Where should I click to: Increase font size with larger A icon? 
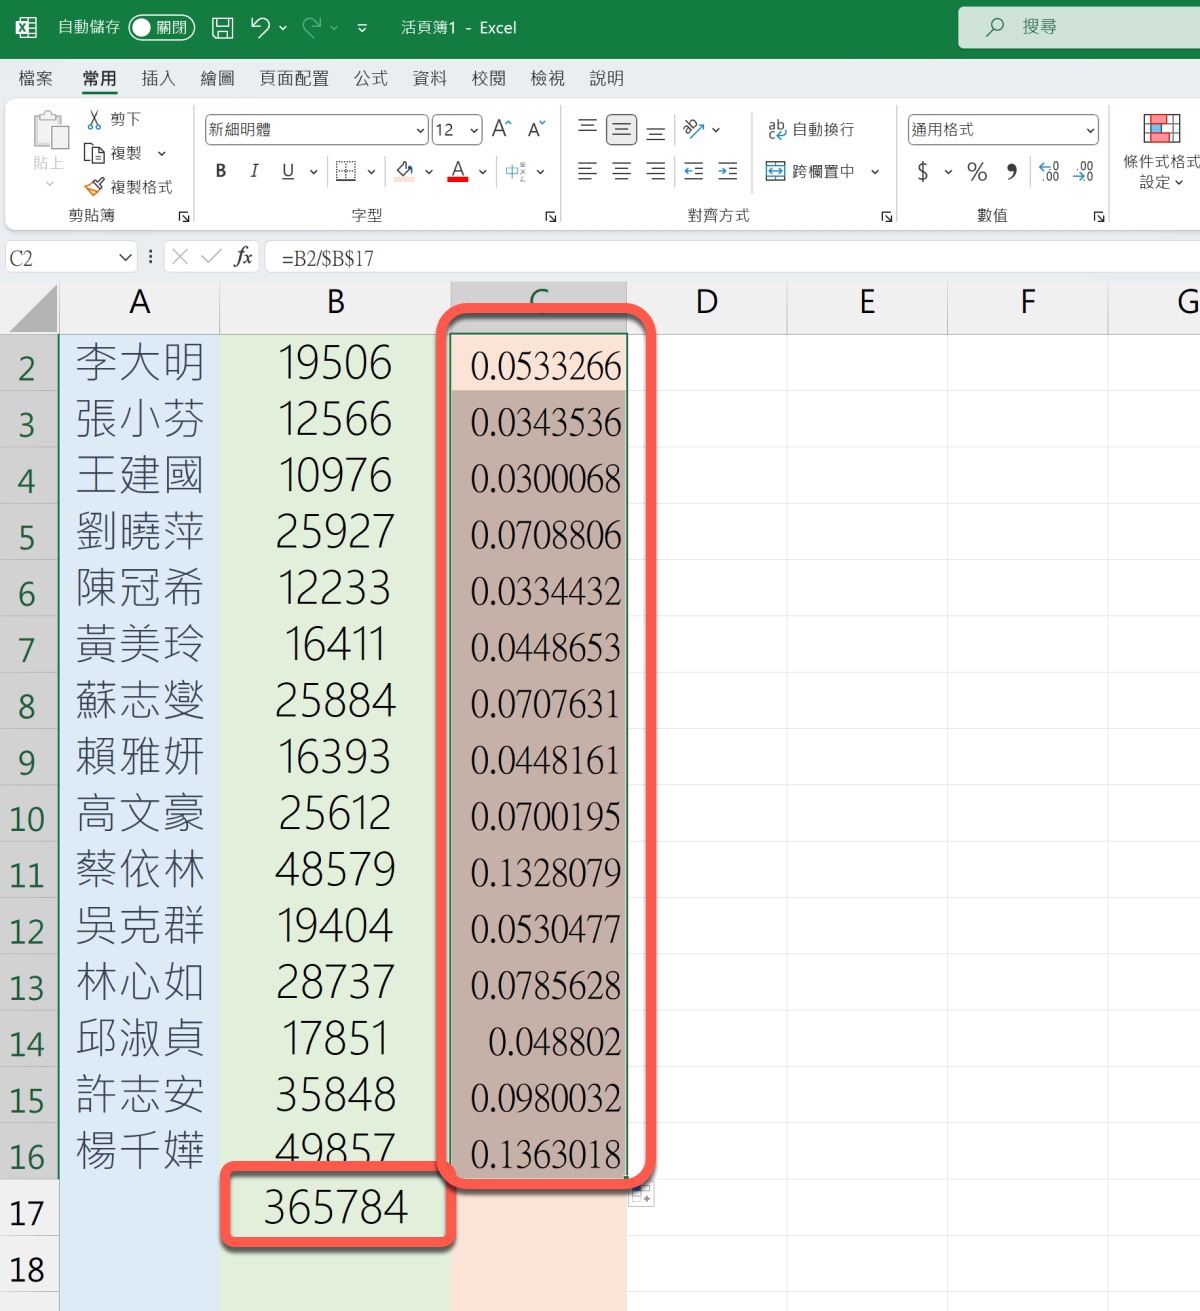pyautogui.click(x=501, y=129)
